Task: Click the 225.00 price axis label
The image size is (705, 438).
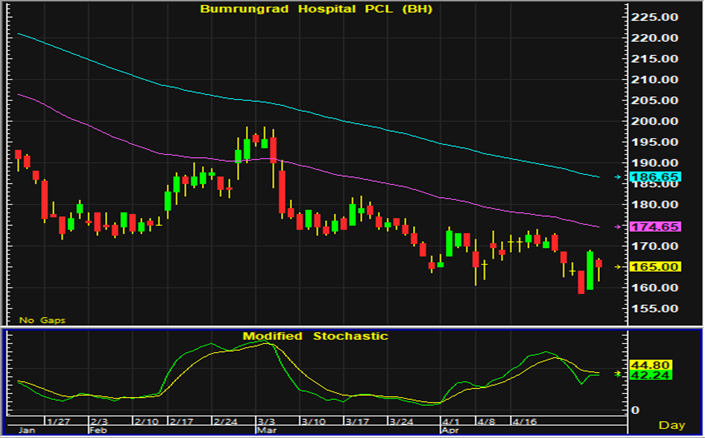Action: pos(654,18)
